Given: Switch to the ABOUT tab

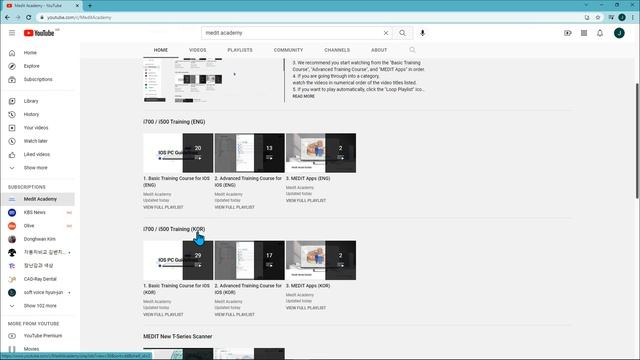Looking at the screenshot, I should (x=379, y=50).
